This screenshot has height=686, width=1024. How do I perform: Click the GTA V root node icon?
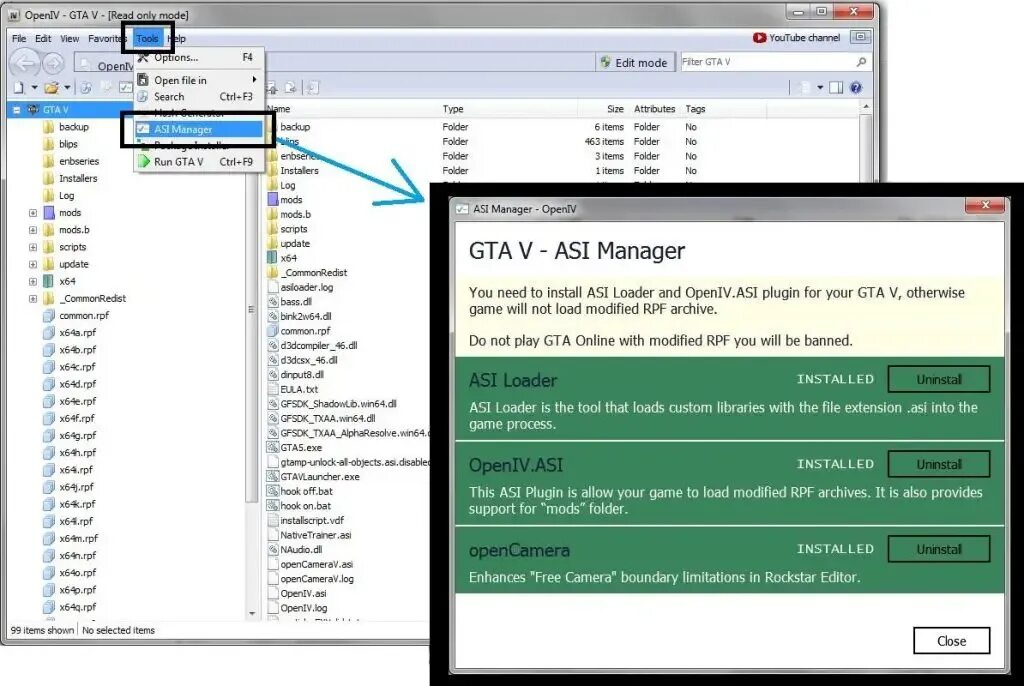(x=33, y=110)
